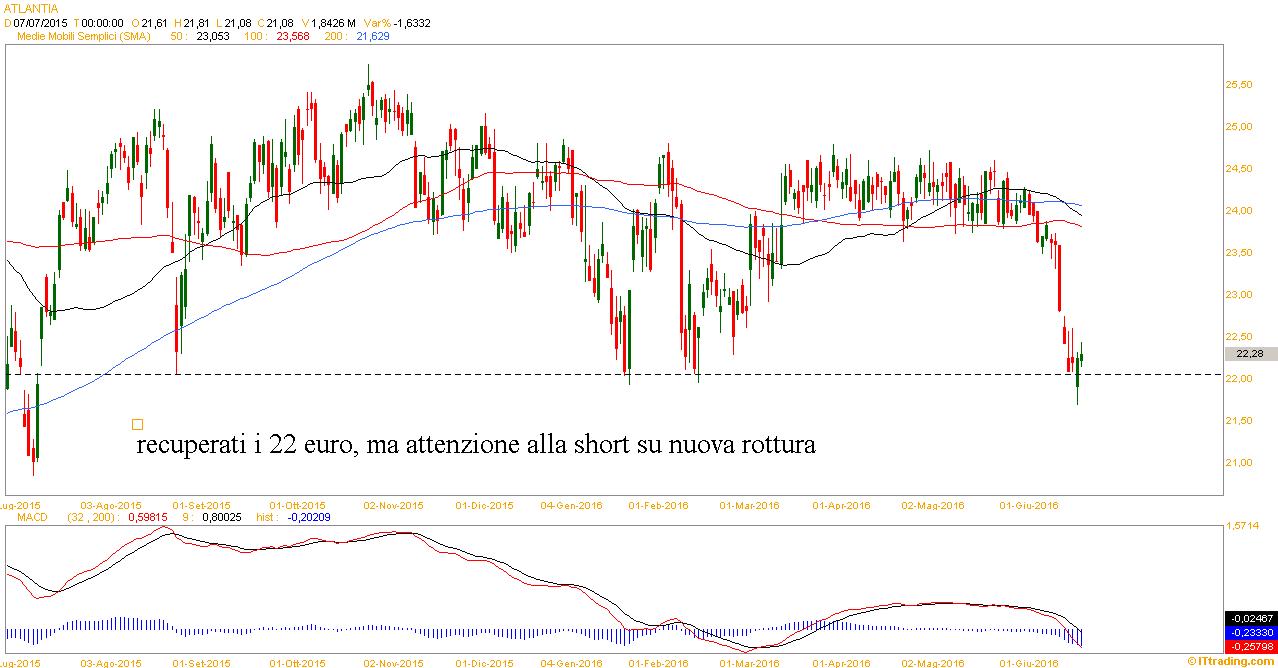Select the ATLANTIA ticker title
The width and height of the screenshot is (1278, 668).
click(x=32, y=8)
